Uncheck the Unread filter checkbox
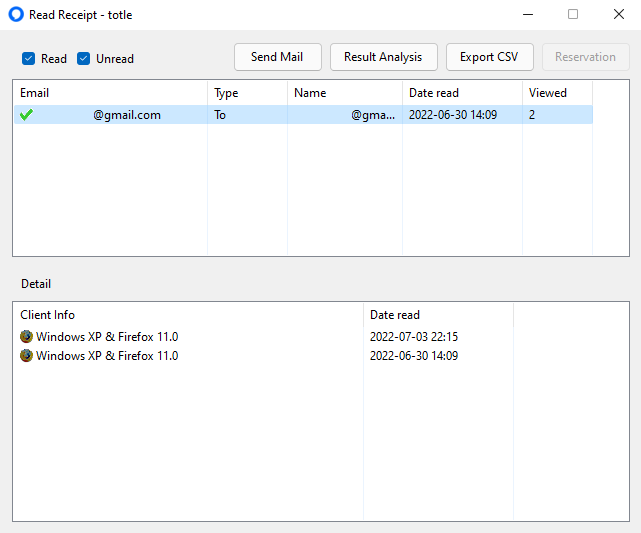 click(83, 58)
